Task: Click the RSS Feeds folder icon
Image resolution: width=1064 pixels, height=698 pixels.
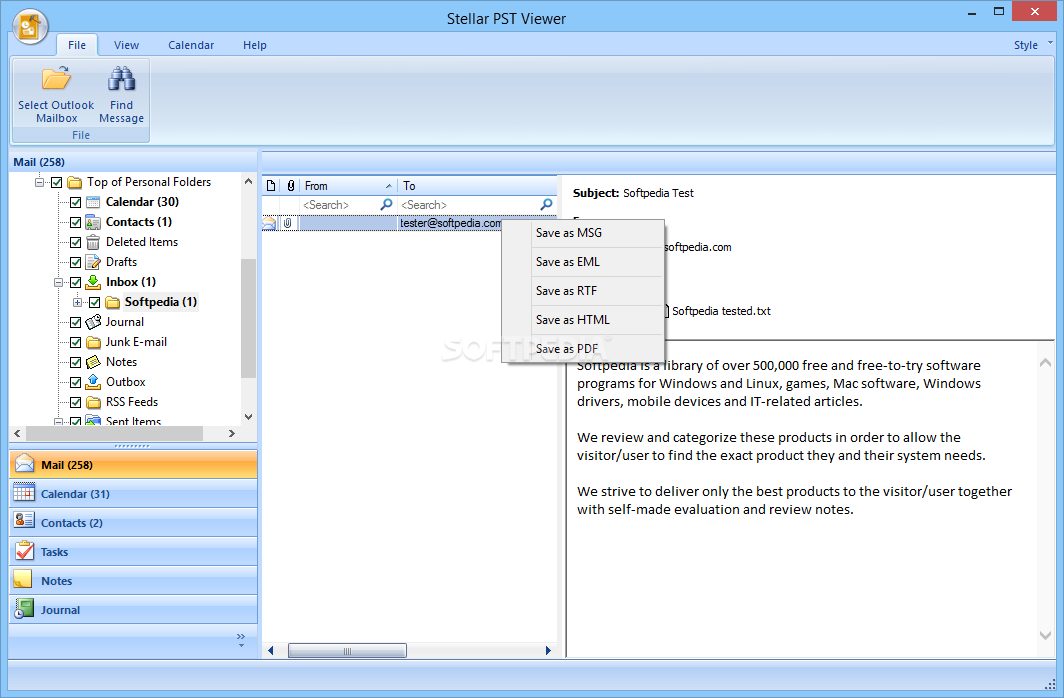Action: (94, 402)
